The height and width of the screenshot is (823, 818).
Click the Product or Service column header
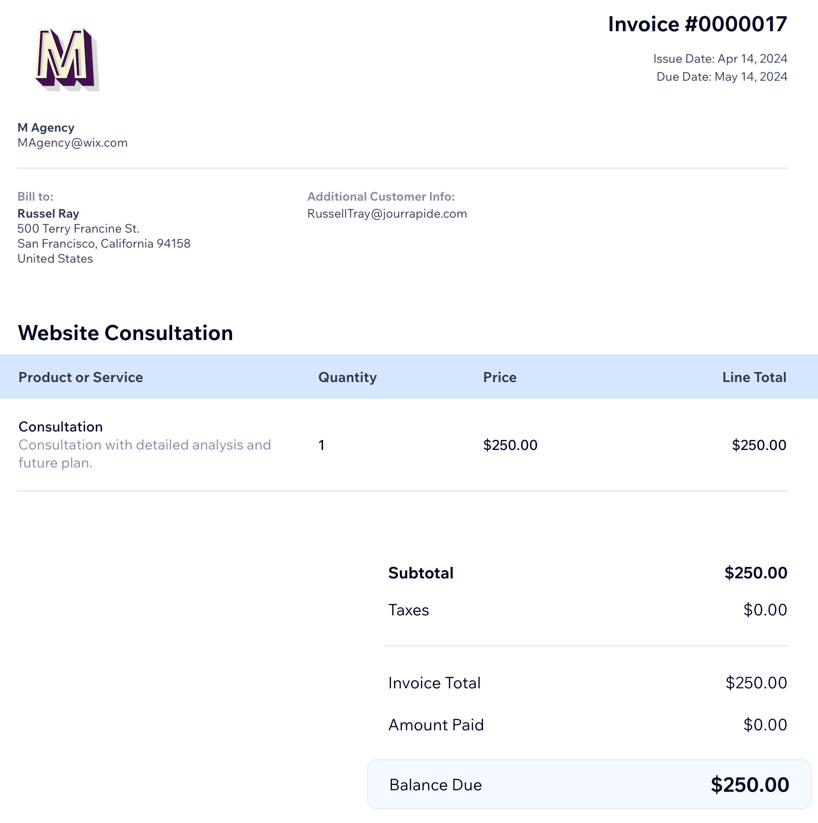point(80,377)
